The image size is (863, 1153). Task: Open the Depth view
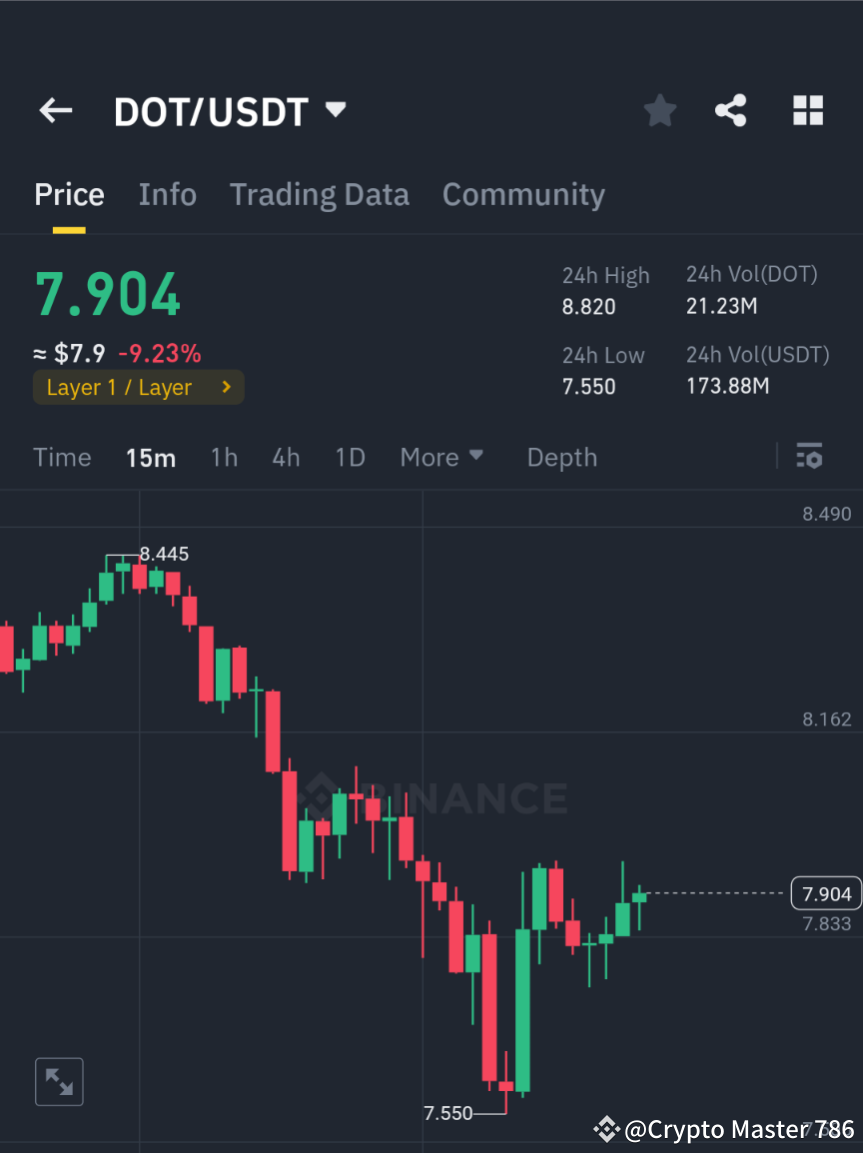(x=561, y=456)
